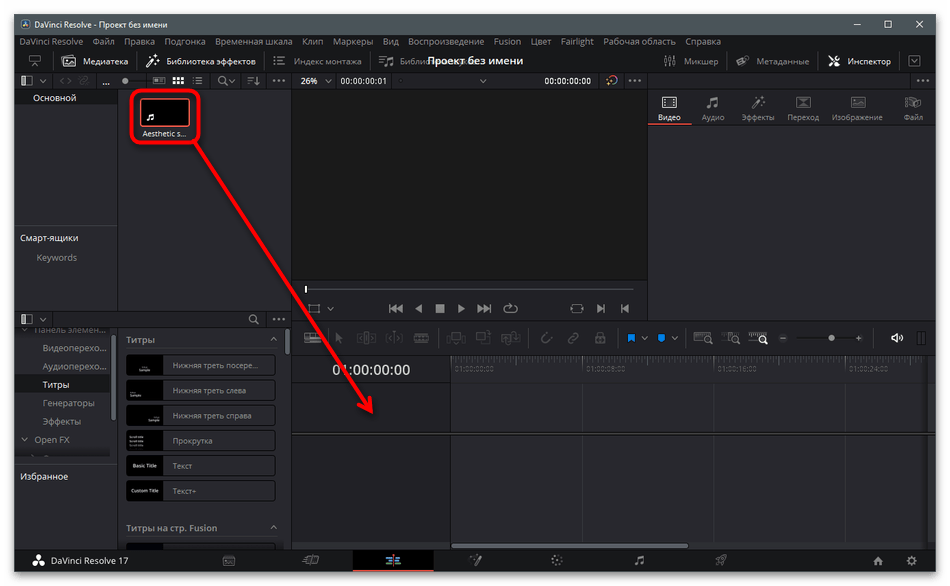This screenshot has width=950, height=586.
Task: Switch to the Fairlight page music note
Action: click(639, 561)
